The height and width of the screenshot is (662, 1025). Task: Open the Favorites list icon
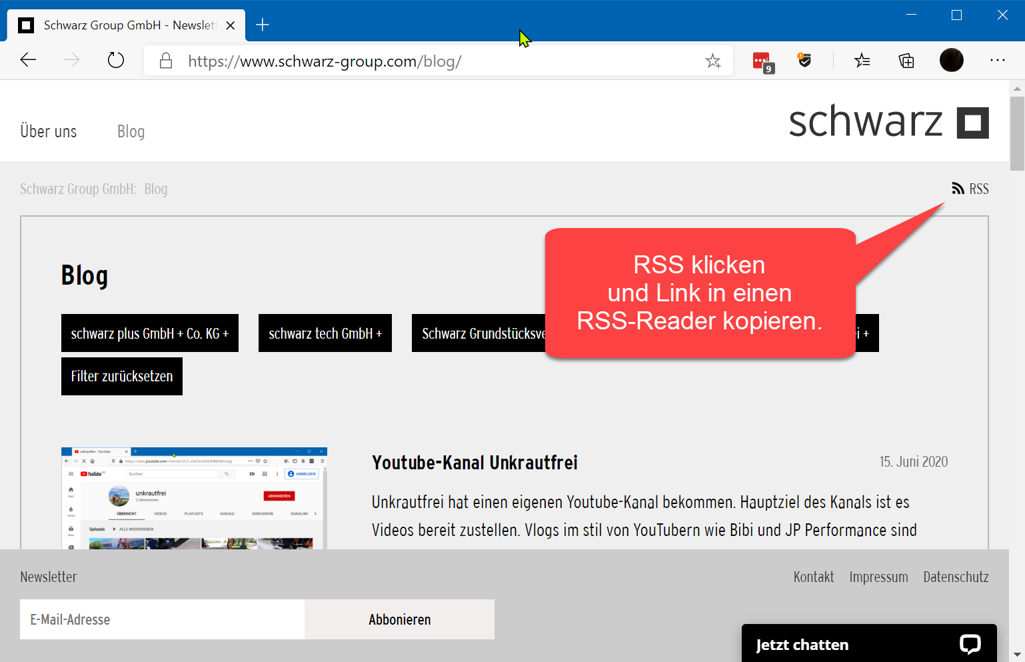[x=862, y=61]
